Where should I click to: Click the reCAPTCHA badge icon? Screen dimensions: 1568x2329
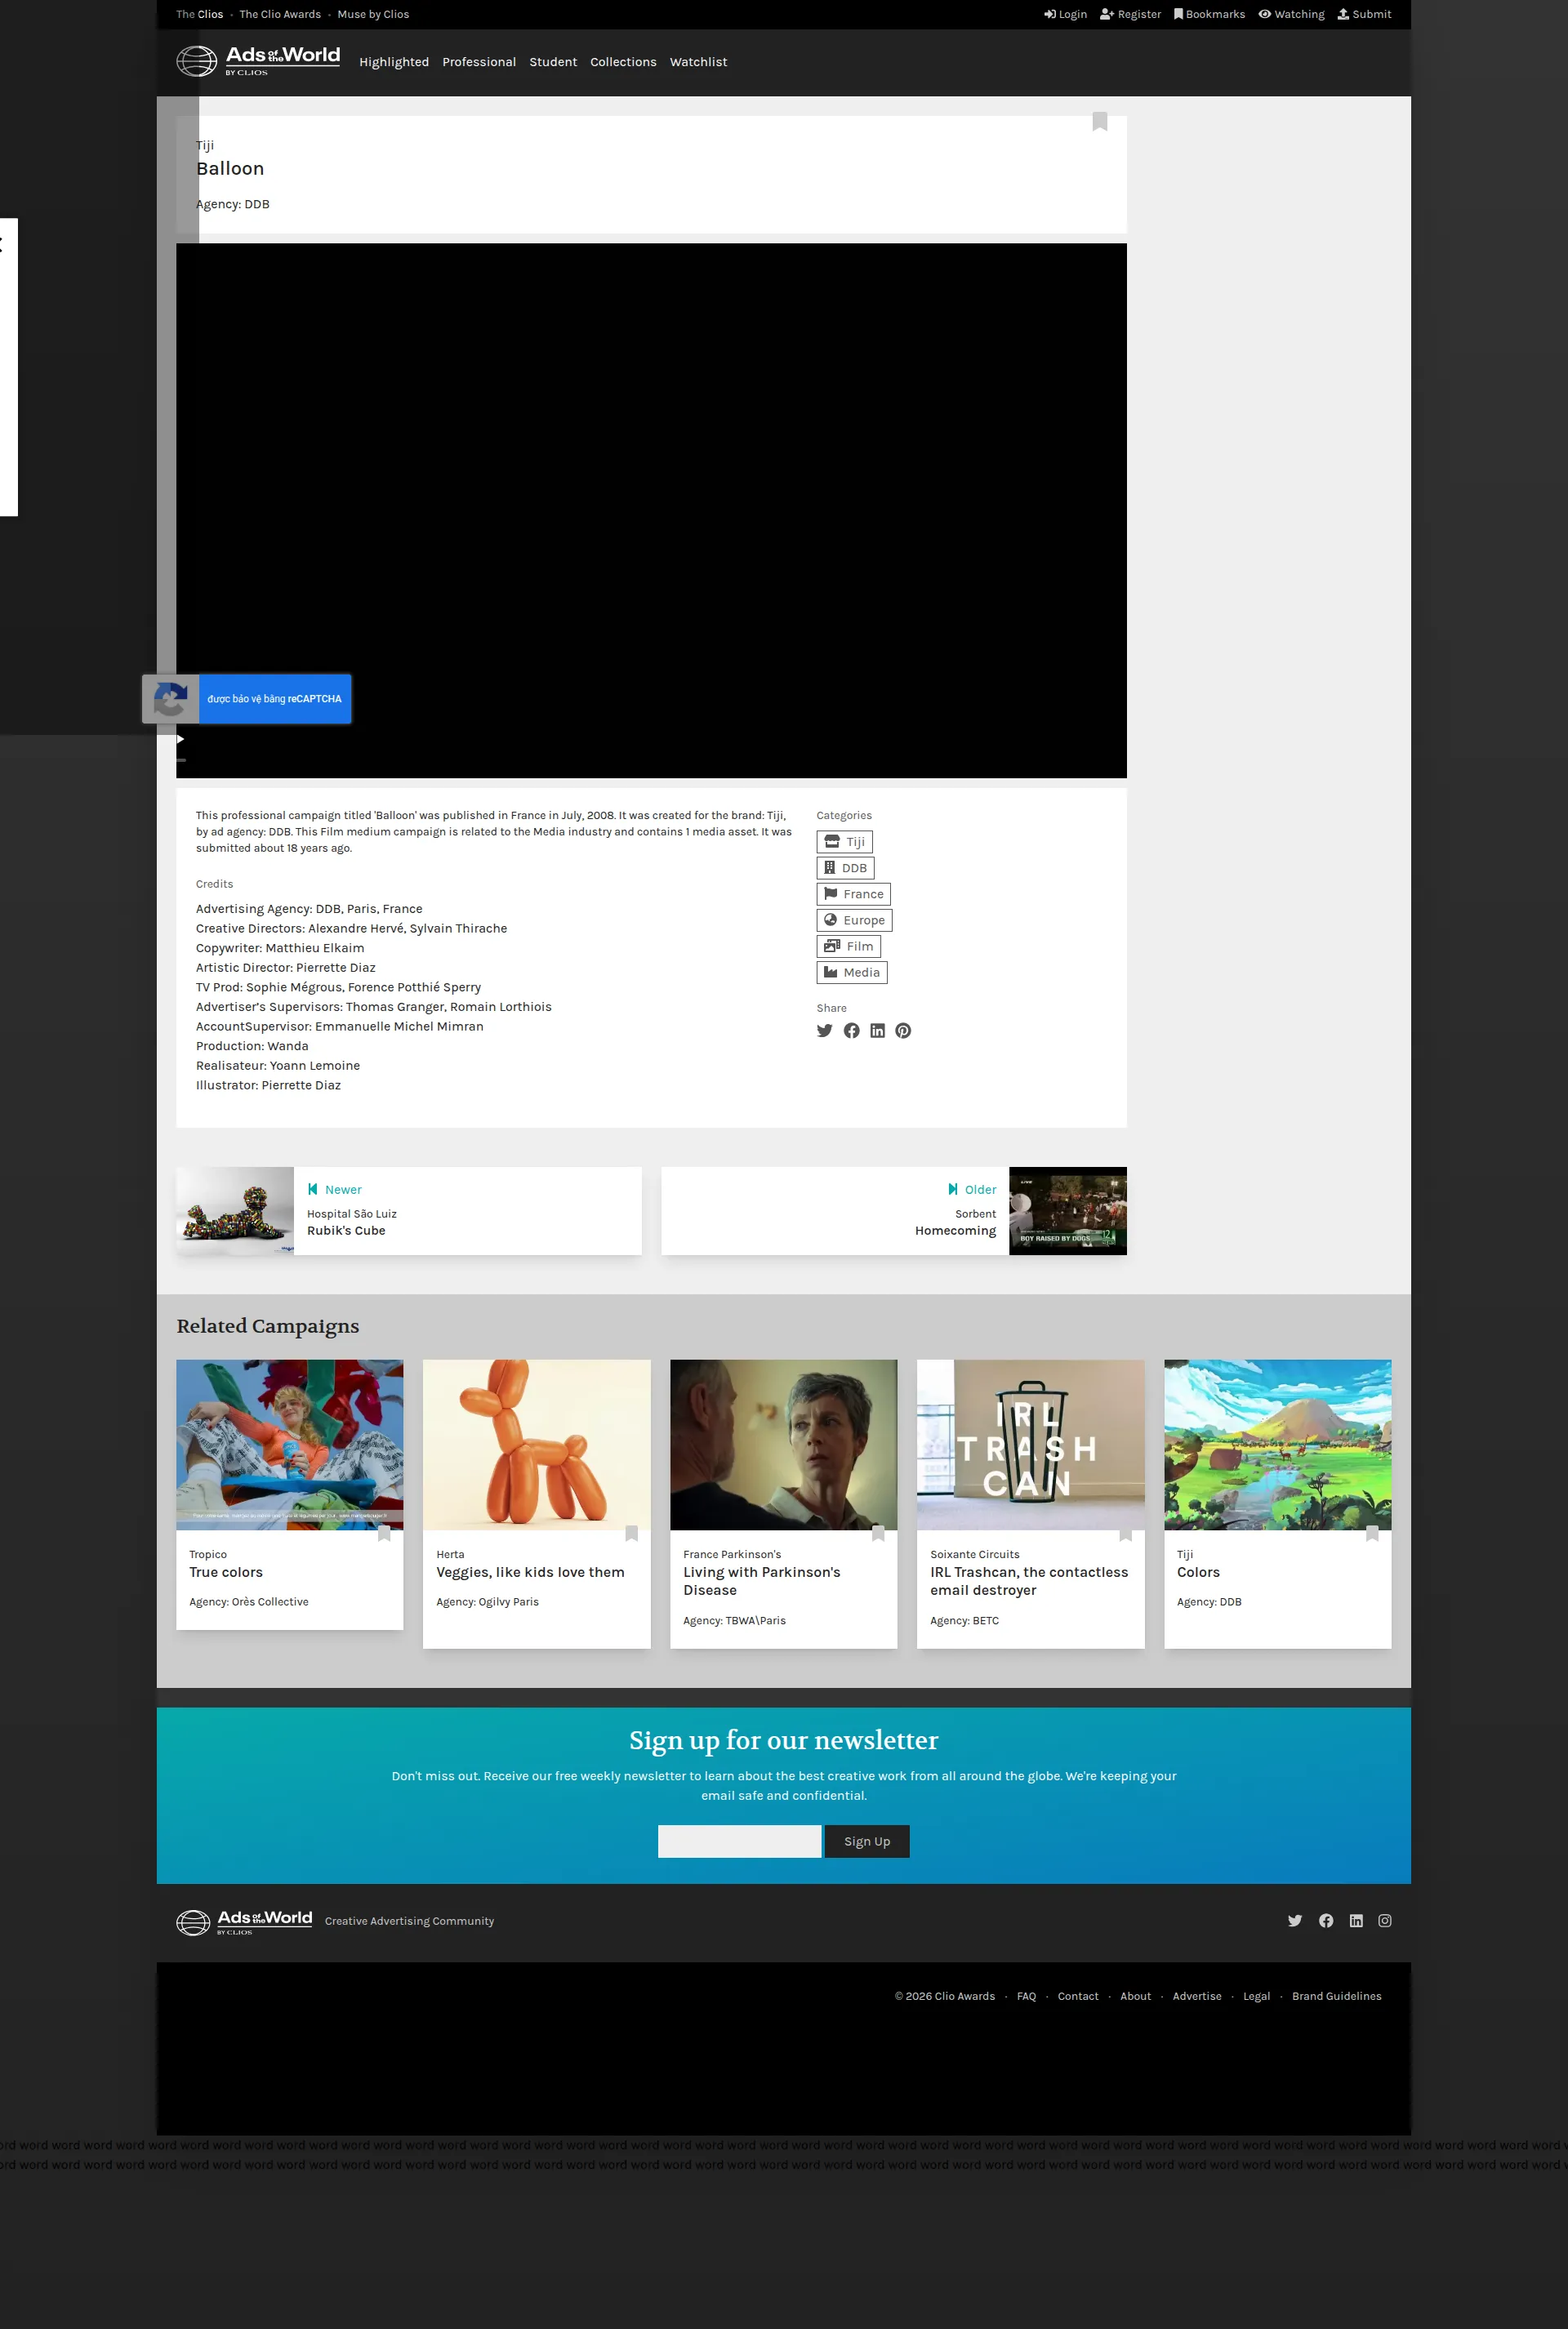(x=171, y=699)
